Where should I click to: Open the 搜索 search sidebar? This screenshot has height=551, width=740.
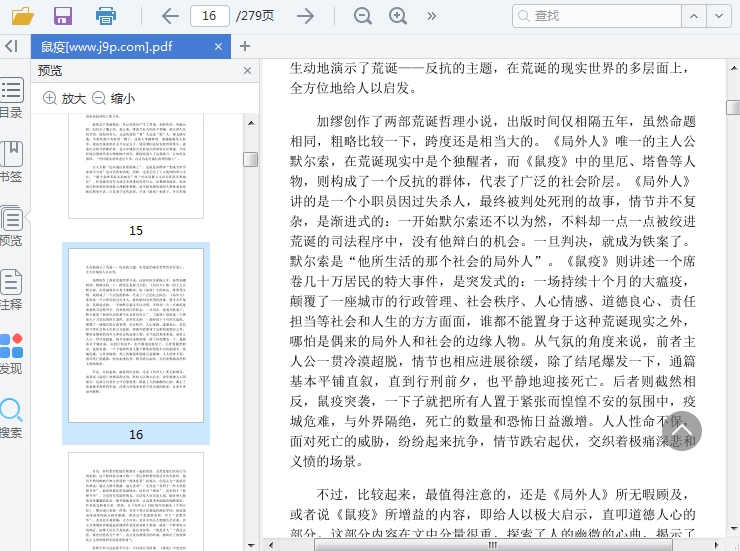[11, 418]
